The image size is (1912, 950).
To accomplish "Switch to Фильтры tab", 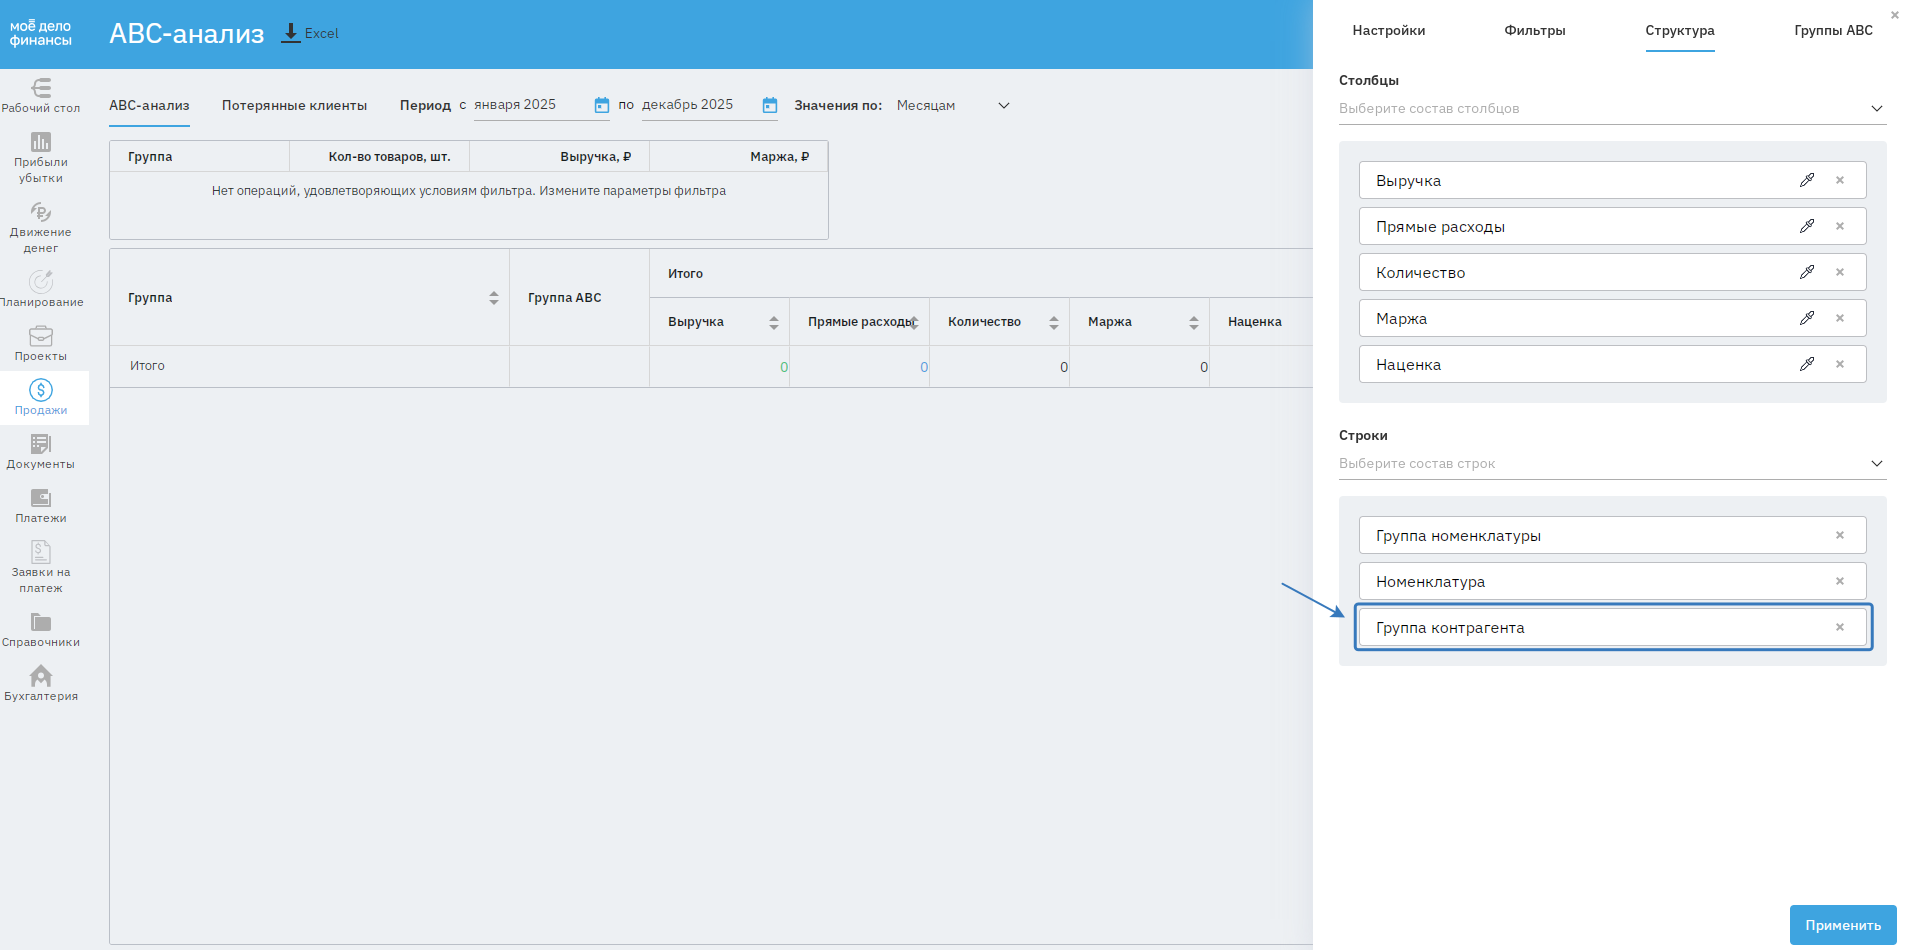I will [1534, 30].
